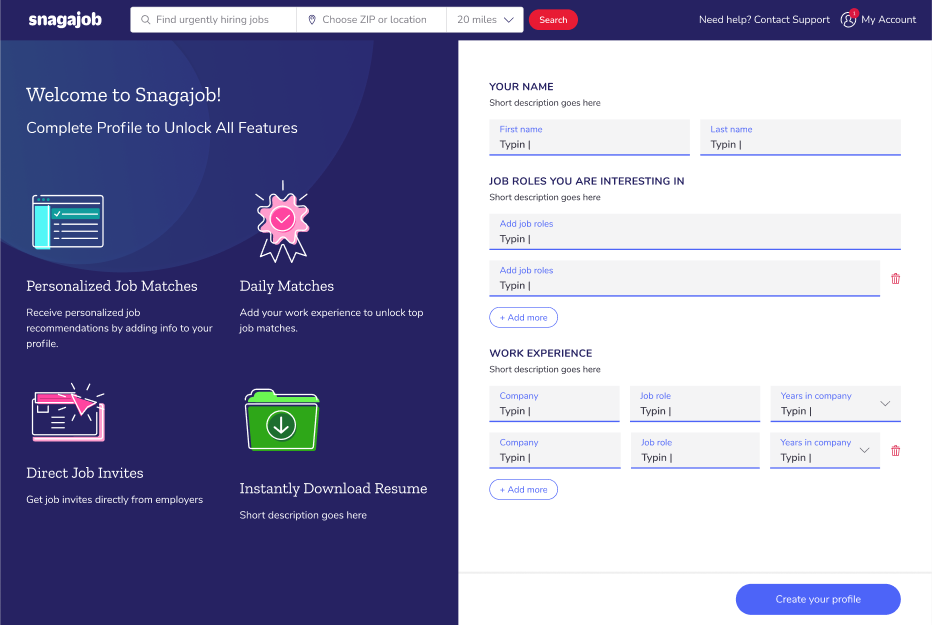Delete the second job role entry
The height and width of the screenshot is (625, 932).
(x=895, y=279)
